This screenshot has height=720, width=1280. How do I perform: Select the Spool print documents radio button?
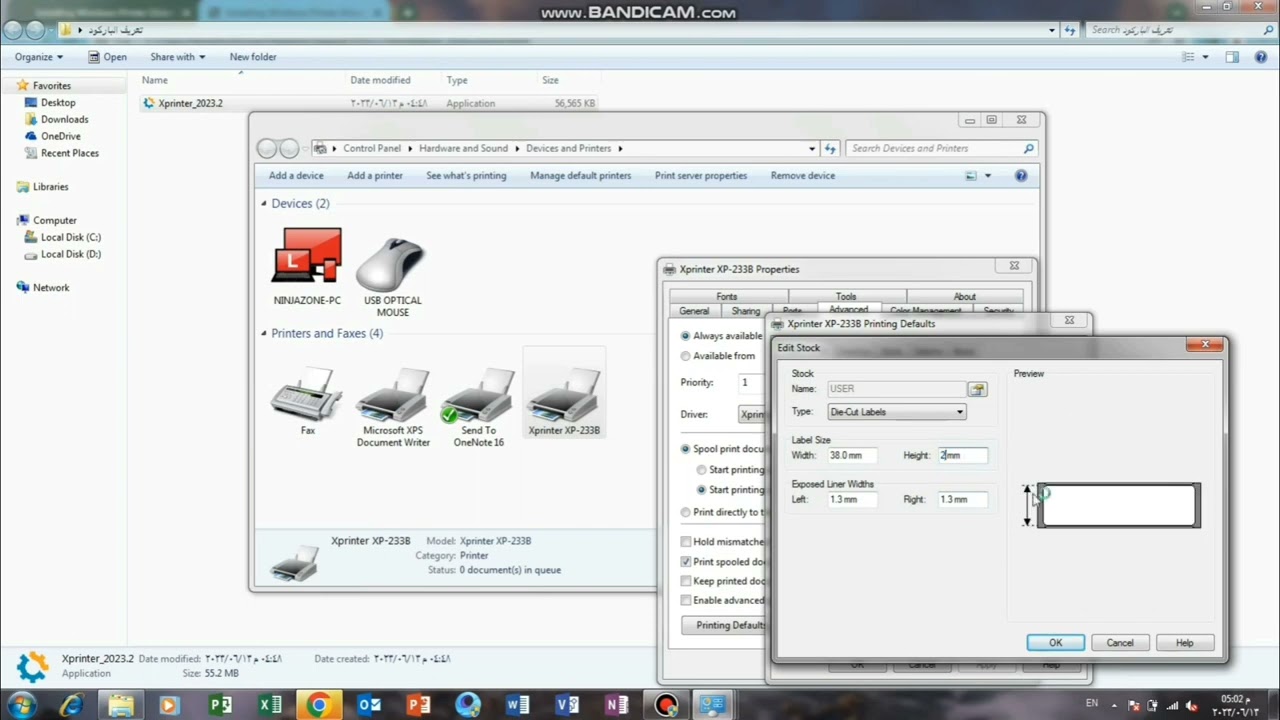[x=685, y=449]
